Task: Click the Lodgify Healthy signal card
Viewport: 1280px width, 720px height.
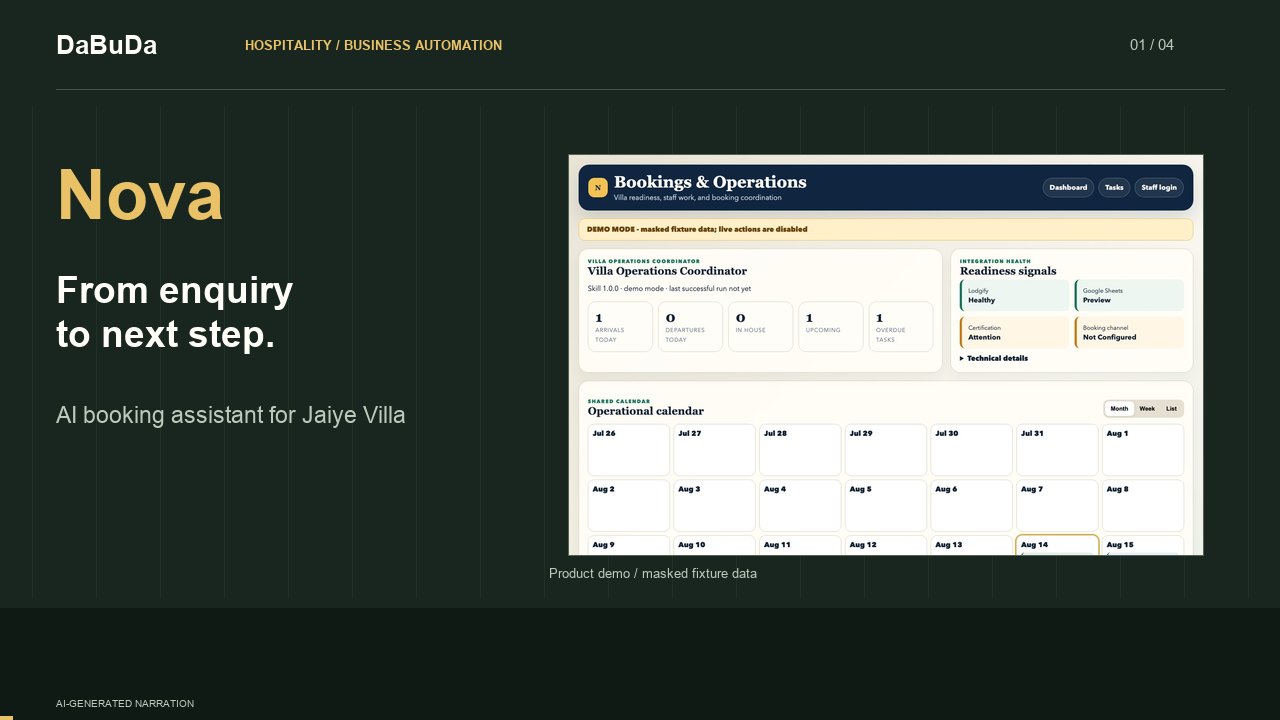Action: (1014, 296)
